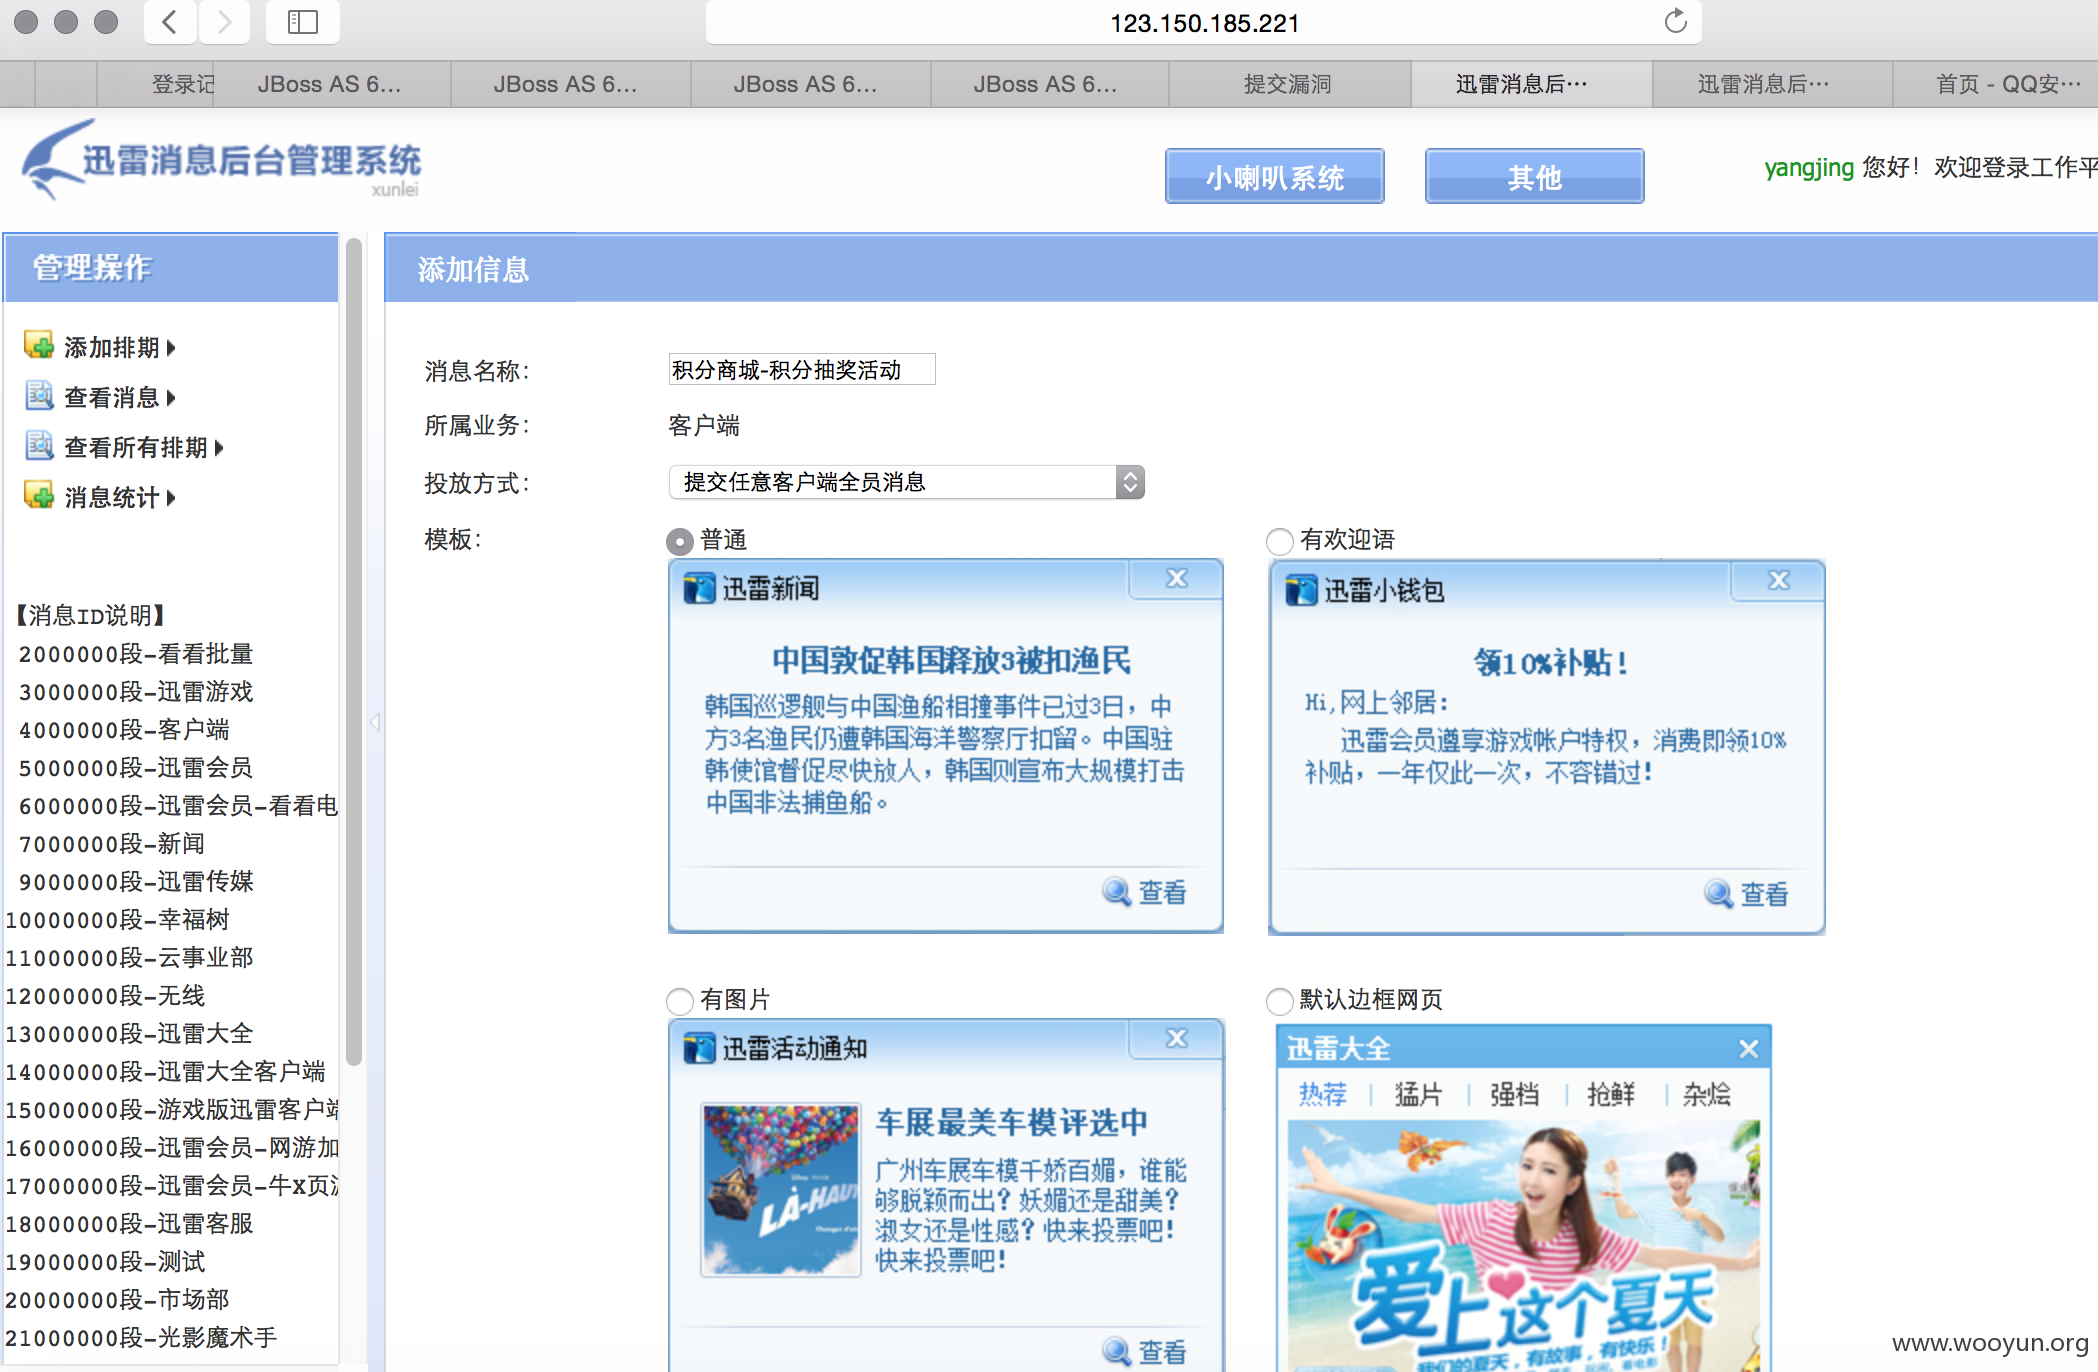Viewport: 2098px width, 1372px height.
Task: Select the 有欢迎语 template radio button
Action: pos(1280,541)
